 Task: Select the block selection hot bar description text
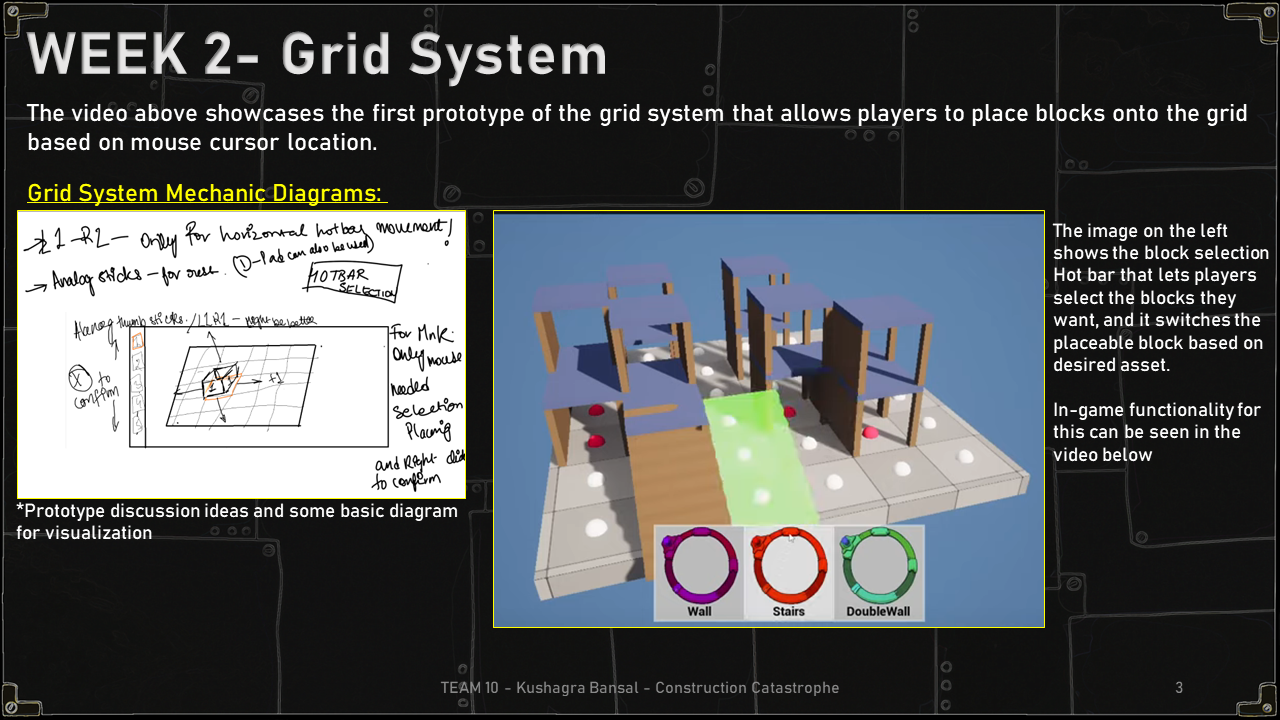(x=1160, y=298)
